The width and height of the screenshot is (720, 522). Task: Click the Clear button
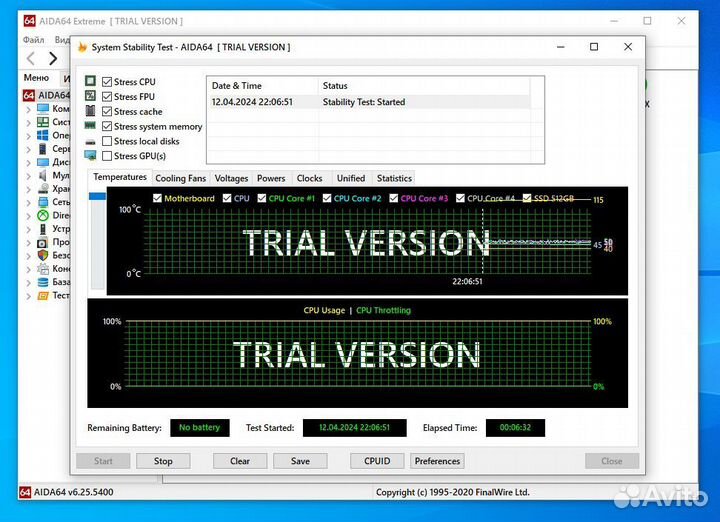click(240, 461)
